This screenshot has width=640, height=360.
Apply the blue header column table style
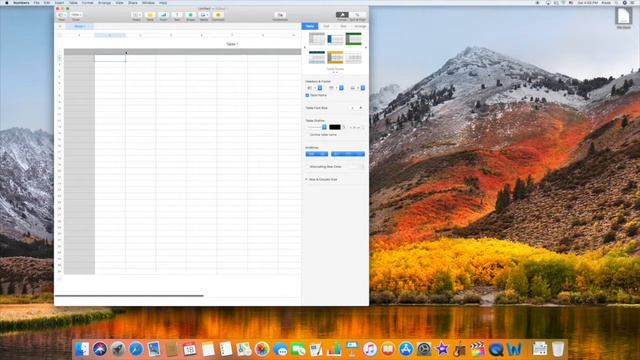pos(335,39)
